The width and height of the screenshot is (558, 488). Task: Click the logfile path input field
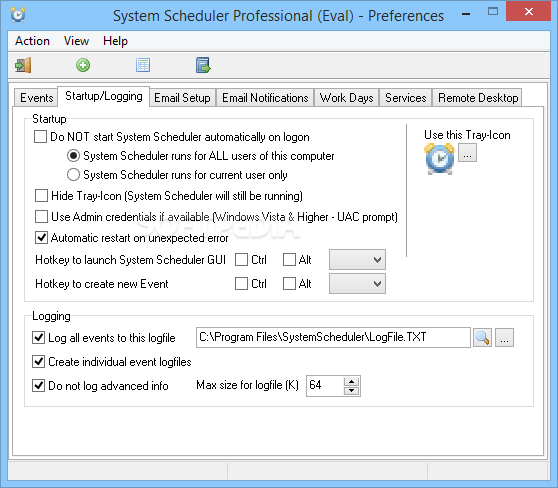333,337
